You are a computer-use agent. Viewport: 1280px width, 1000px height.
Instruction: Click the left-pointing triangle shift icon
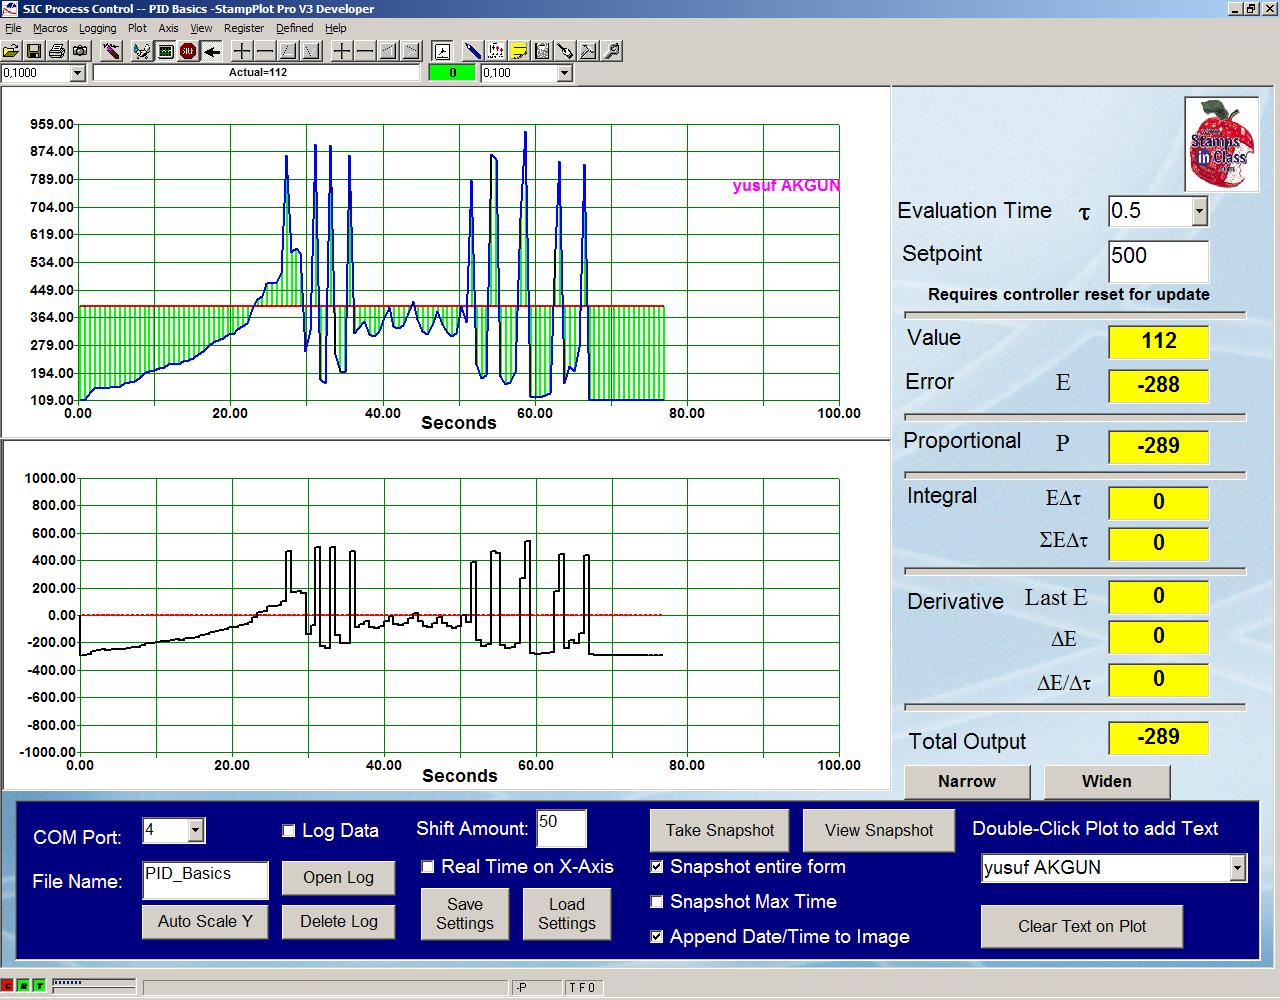(388, 51)
